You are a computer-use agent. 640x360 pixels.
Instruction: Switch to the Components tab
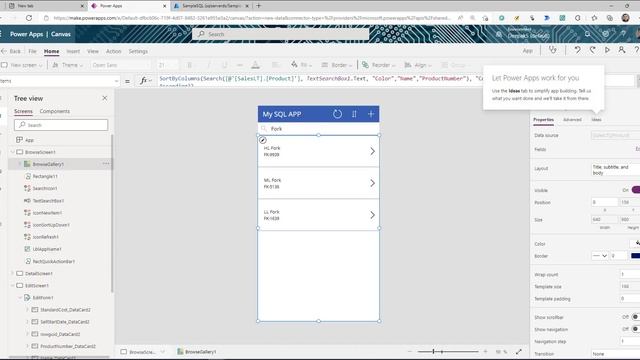coord(55,111)
